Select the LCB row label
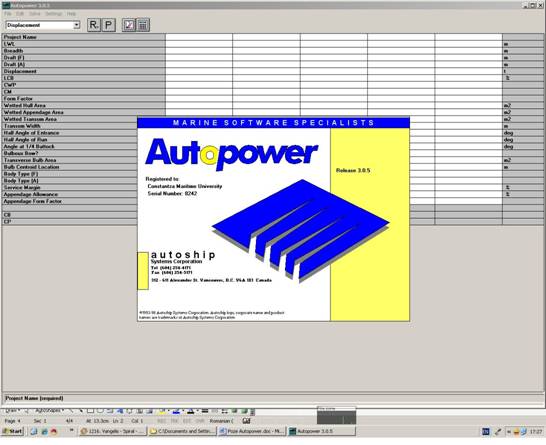The width and height of the screenshot is (546, 445). tap(84, 78)
